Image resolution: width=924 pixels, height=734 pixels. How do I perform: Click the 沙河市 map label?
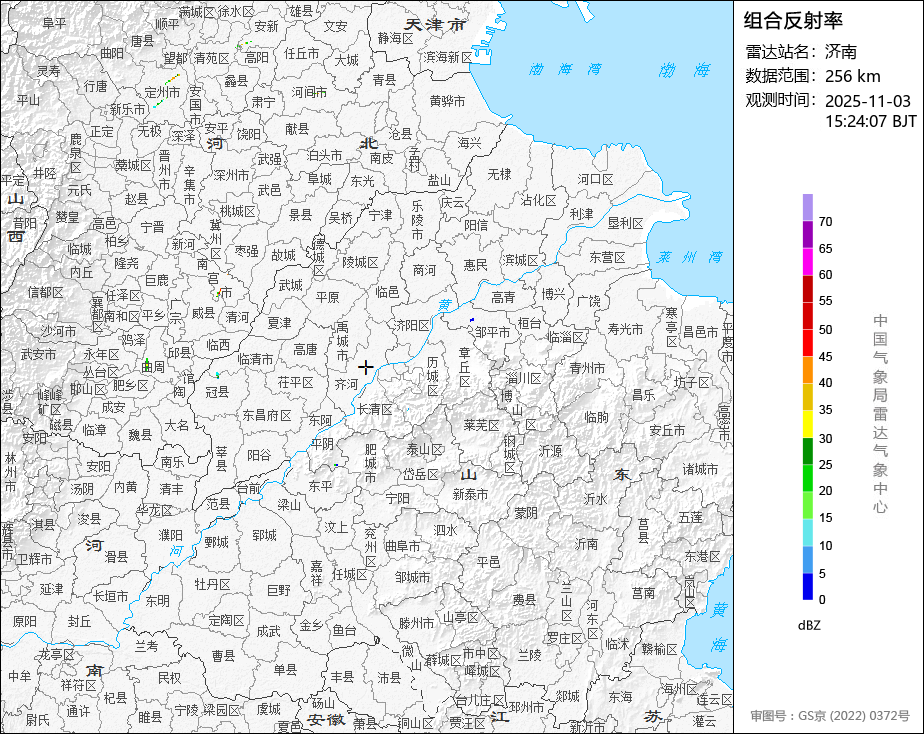click(x=58, y=331)
